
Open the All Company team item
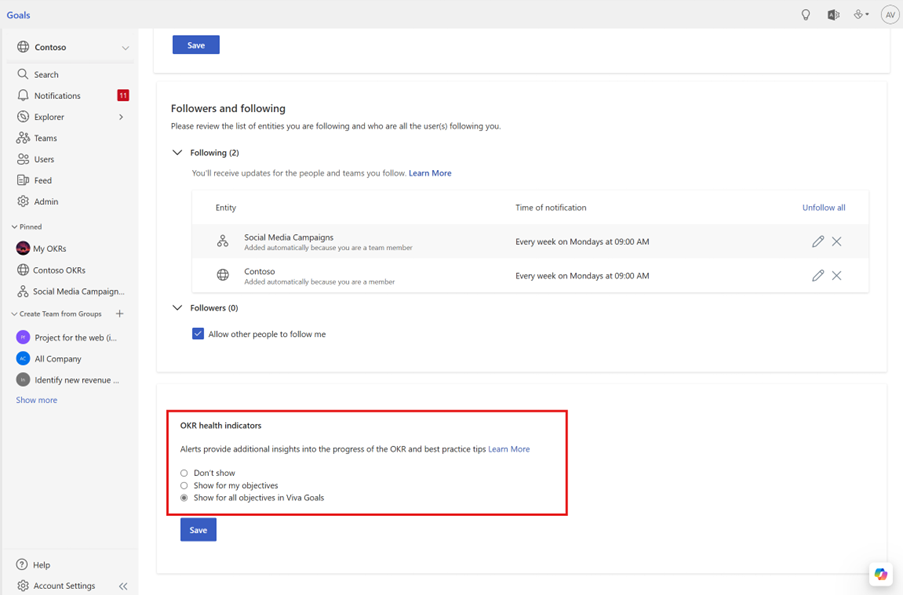pyautogui.click(x=58, y=359)
